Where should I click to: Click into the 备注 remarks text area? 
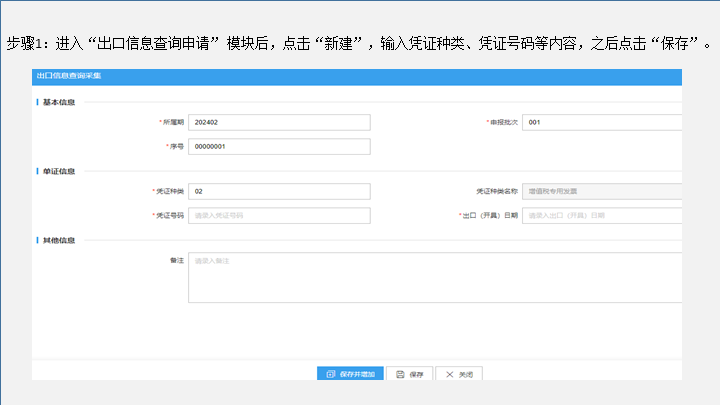click(435, 277)
